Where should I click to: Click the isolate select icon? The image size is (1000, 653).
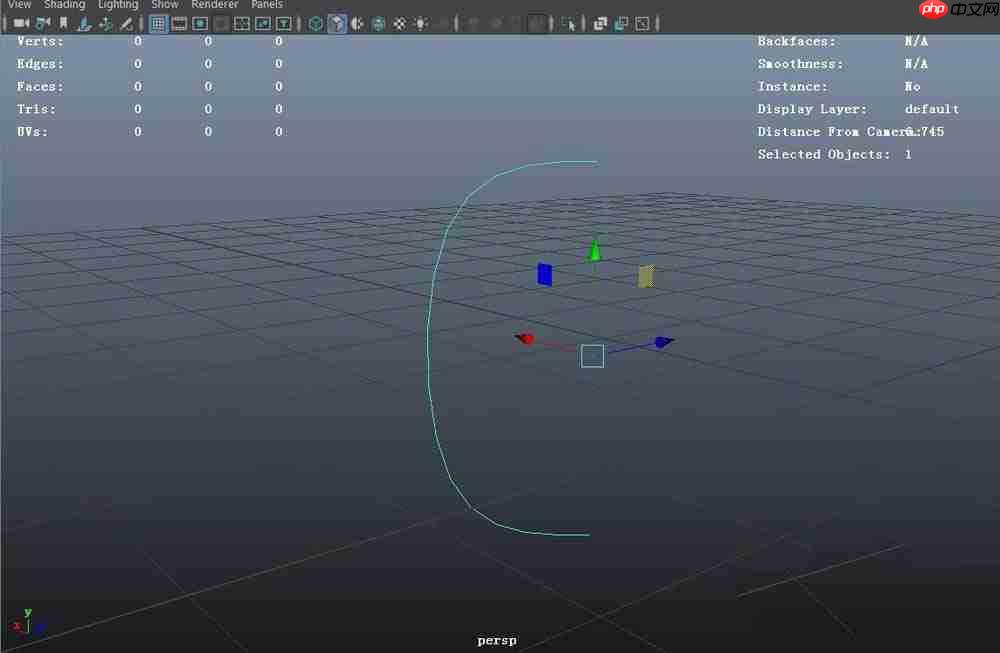coord(569,23)
